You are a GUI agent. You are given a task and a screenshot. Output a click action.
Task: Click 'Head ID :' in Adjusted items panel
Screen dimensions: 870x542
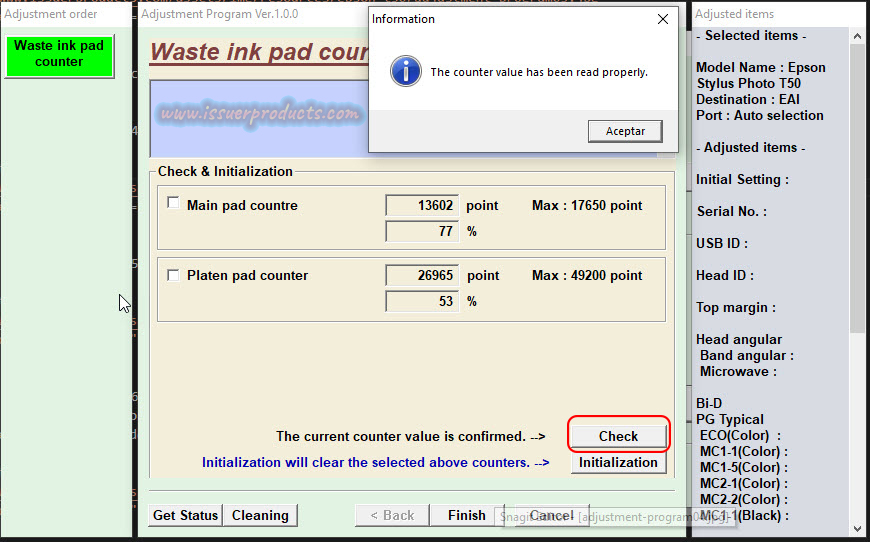(725, 276)
